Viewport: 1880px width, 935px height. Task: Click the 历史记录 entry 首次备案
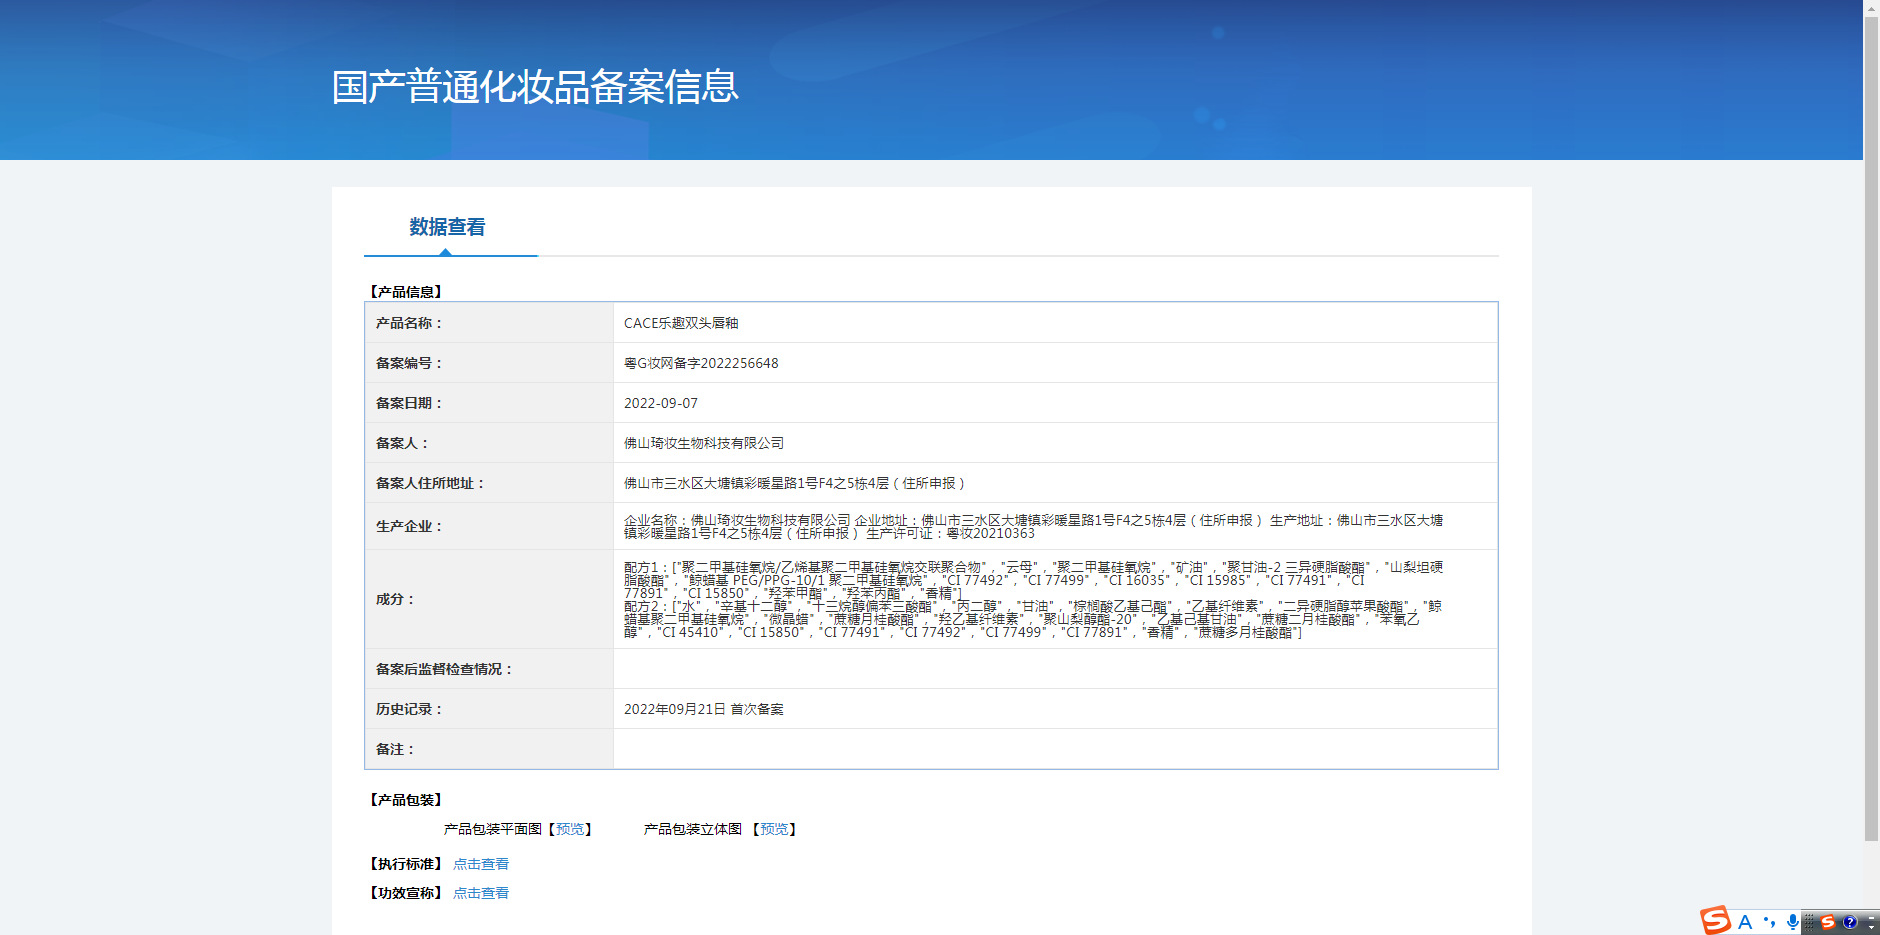[757, 709]
